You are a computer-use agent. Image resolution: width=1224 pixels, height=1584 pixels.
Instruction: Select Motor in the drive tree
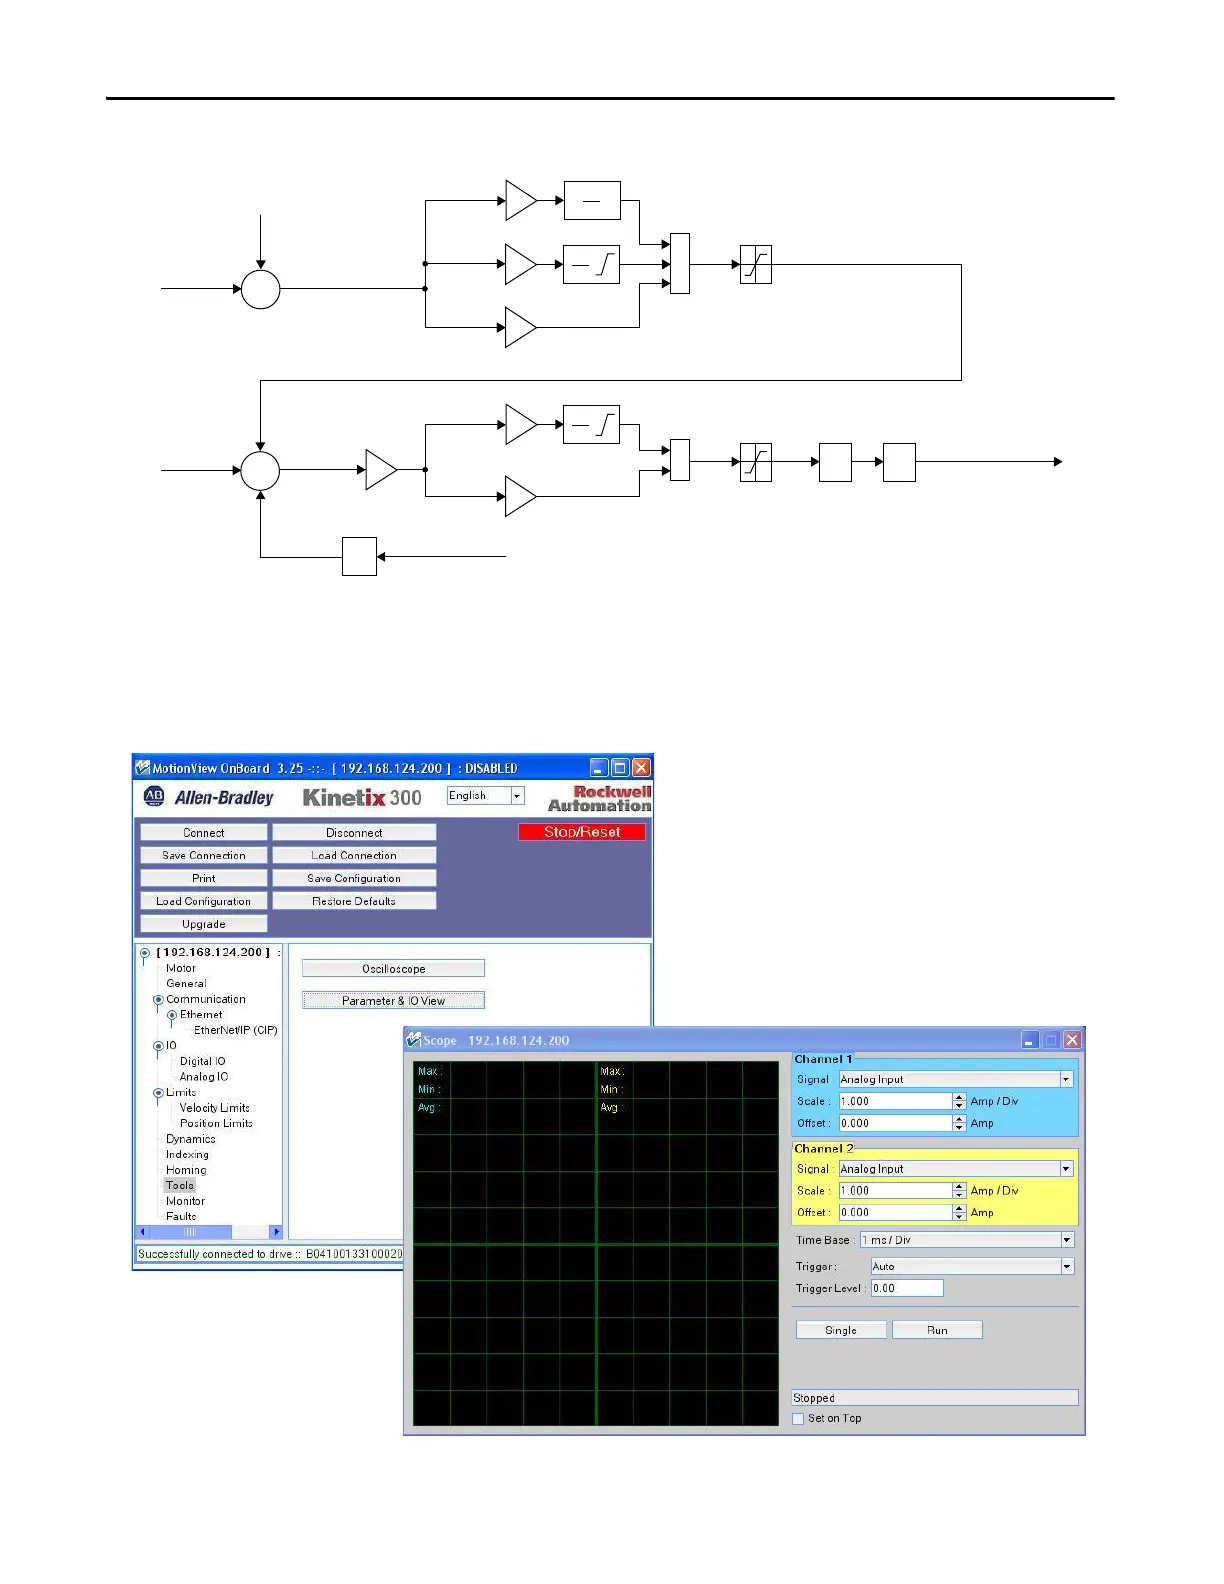181,968
